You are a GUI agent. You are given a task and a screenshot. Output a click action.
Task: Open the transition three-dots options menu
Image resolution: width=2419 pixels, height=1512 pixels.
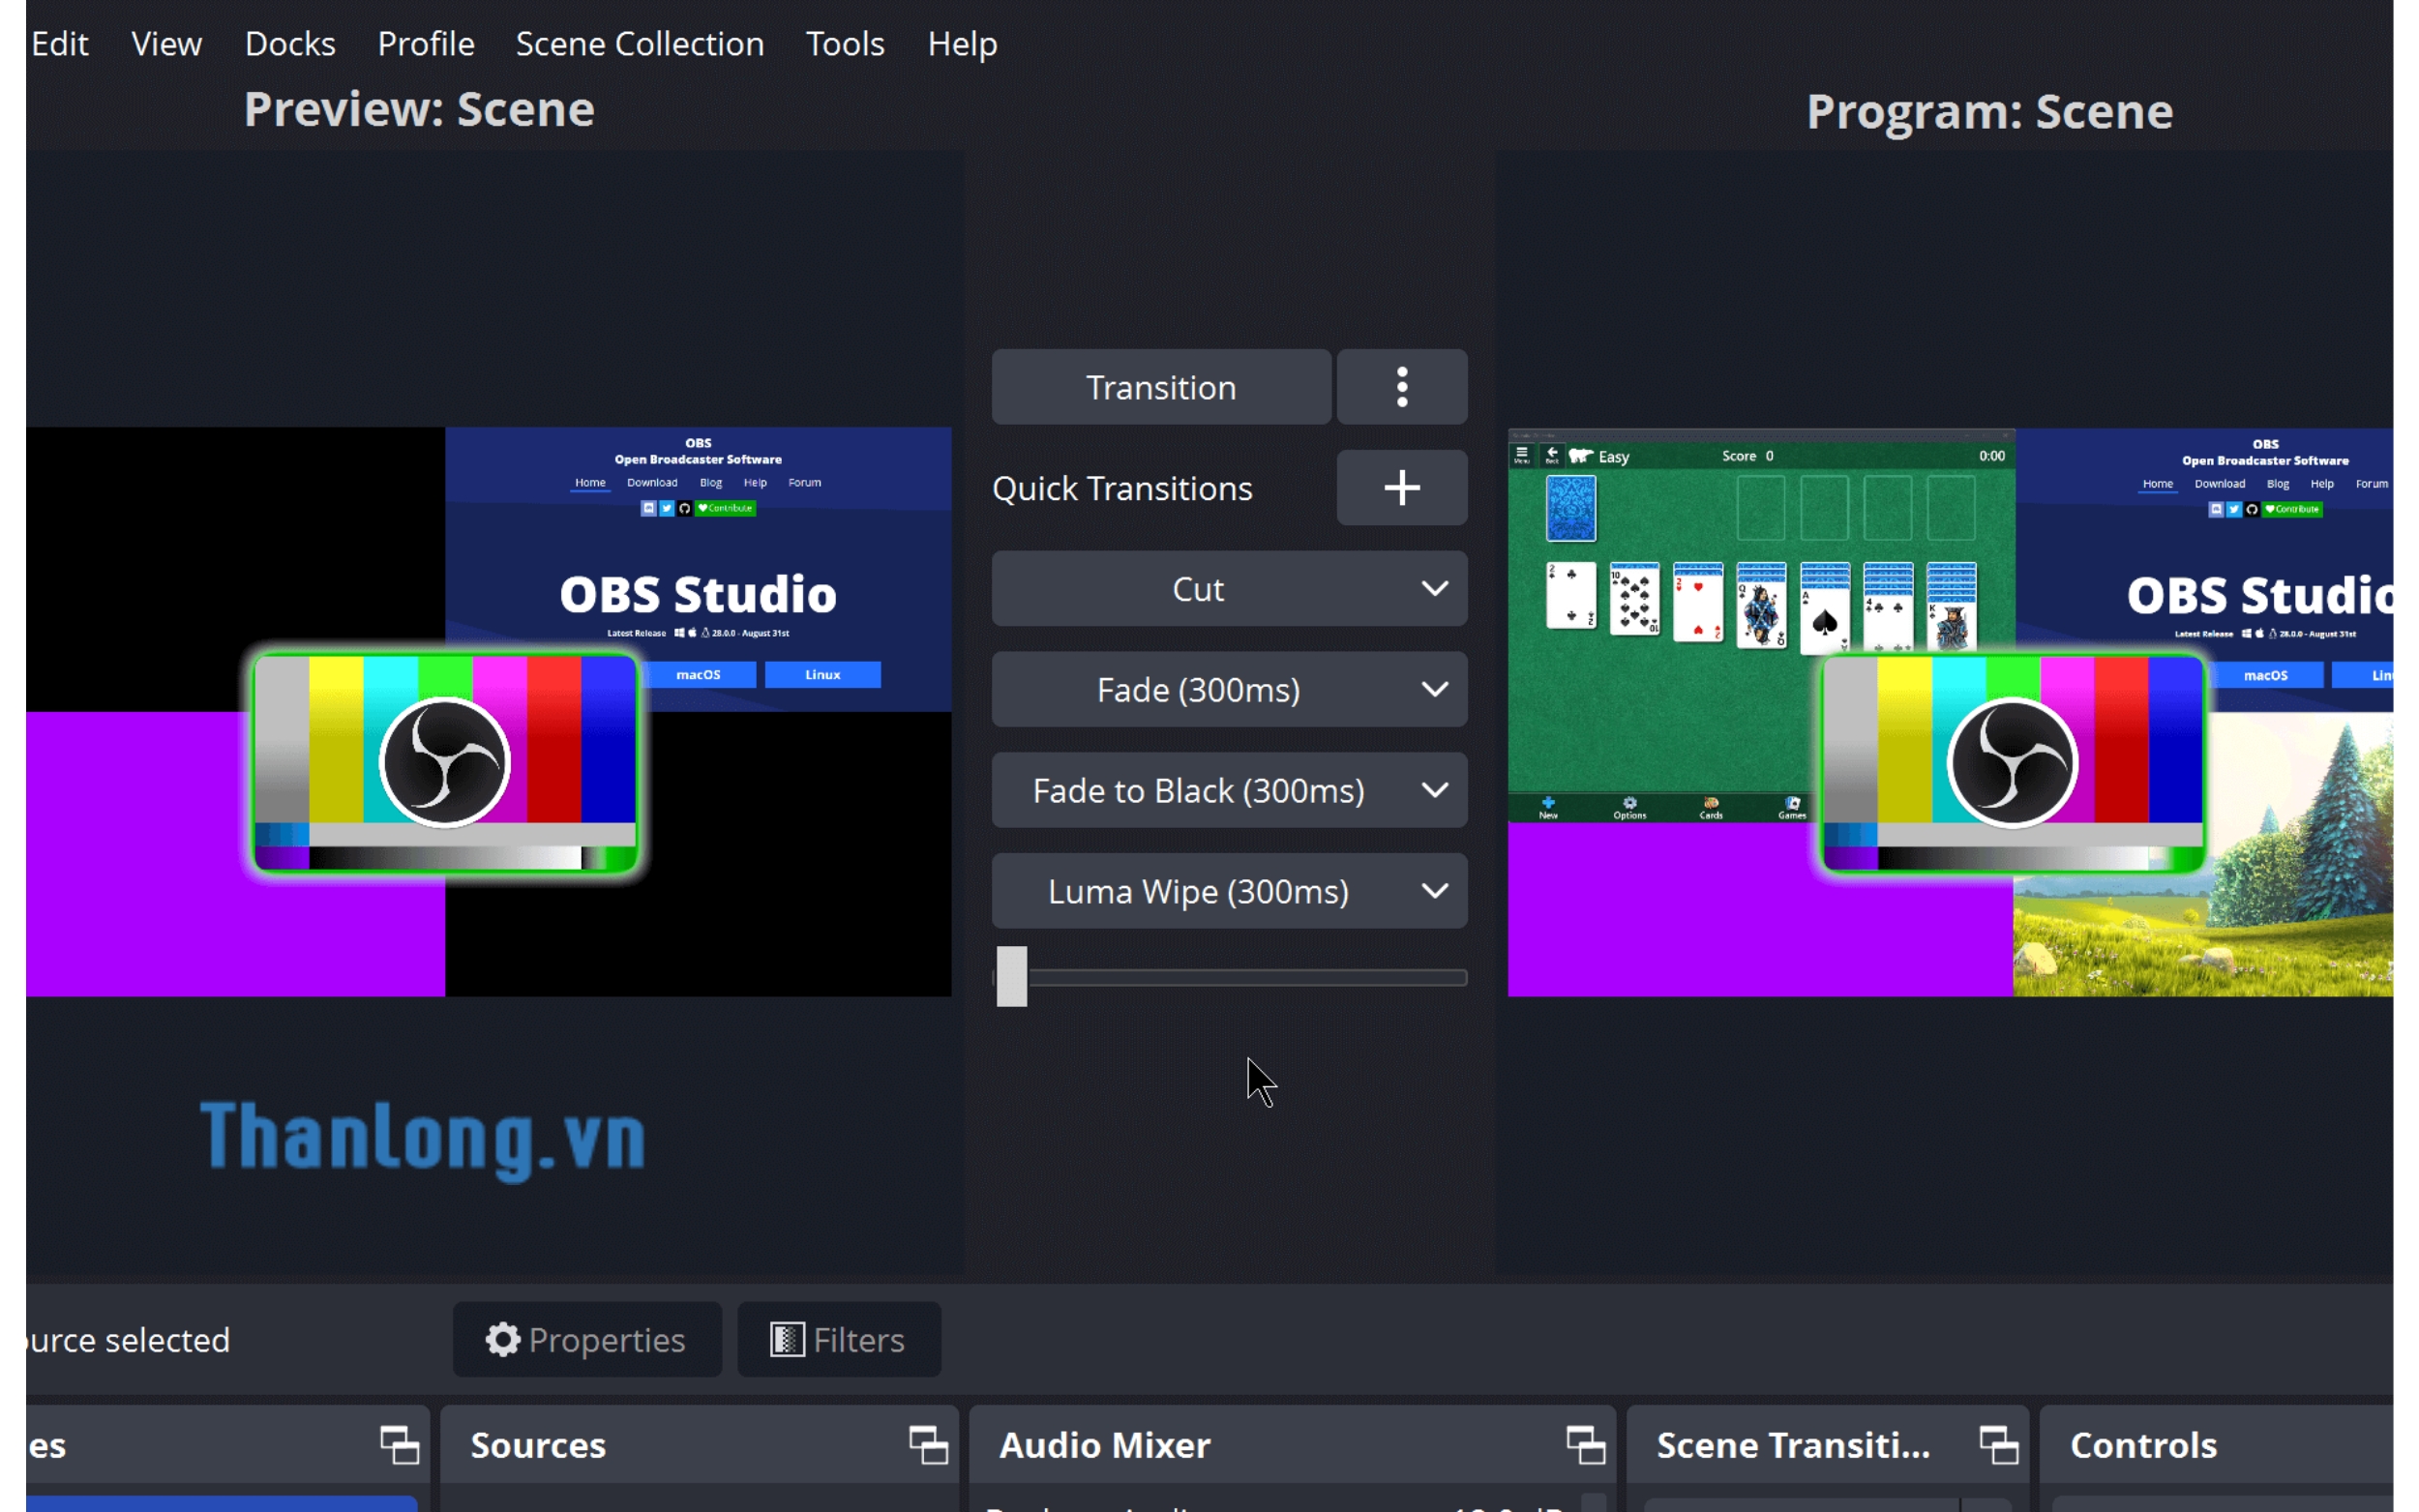click(1401, 387)
